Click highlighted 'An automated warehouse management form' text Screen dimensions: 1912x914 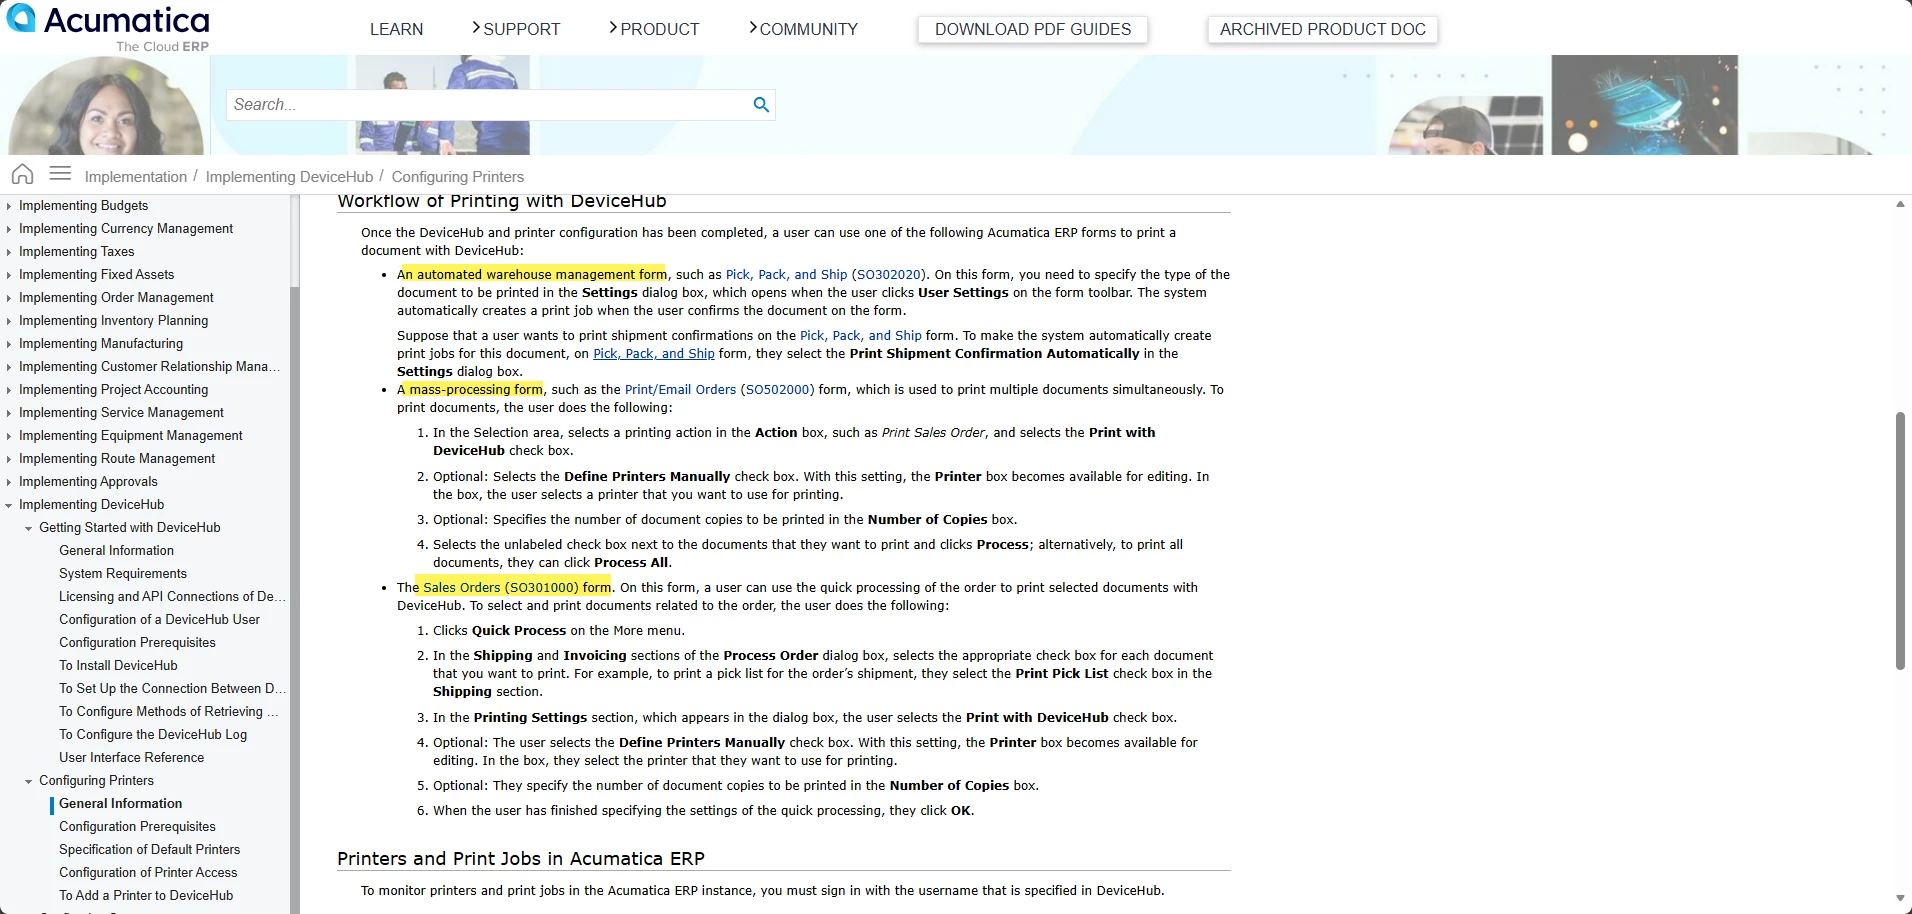[532, 275]
